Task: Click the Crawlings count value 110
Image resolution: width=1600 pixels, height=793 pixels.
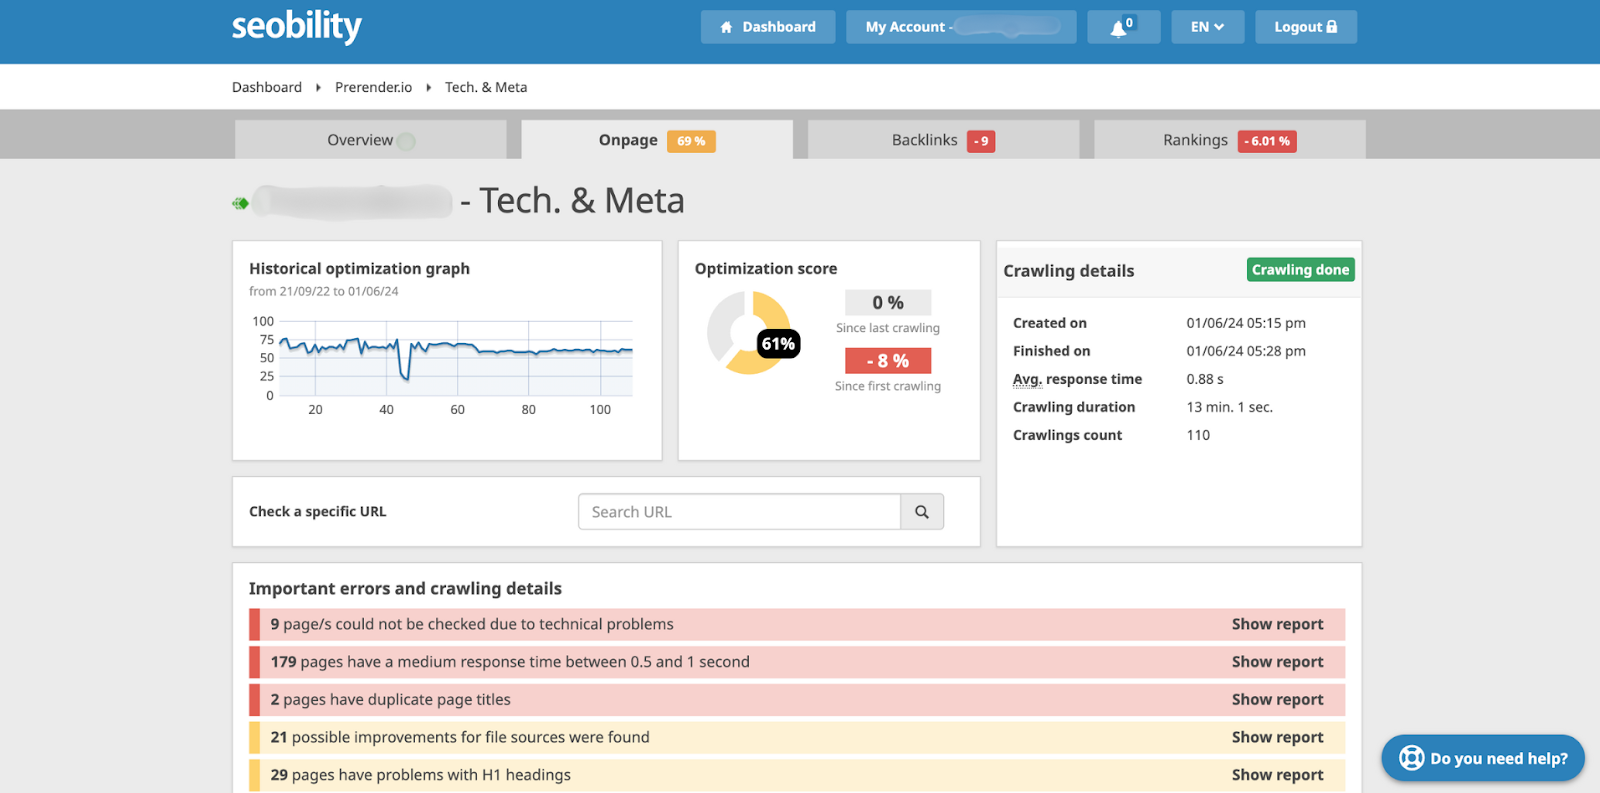Action: coord(1198,435)
